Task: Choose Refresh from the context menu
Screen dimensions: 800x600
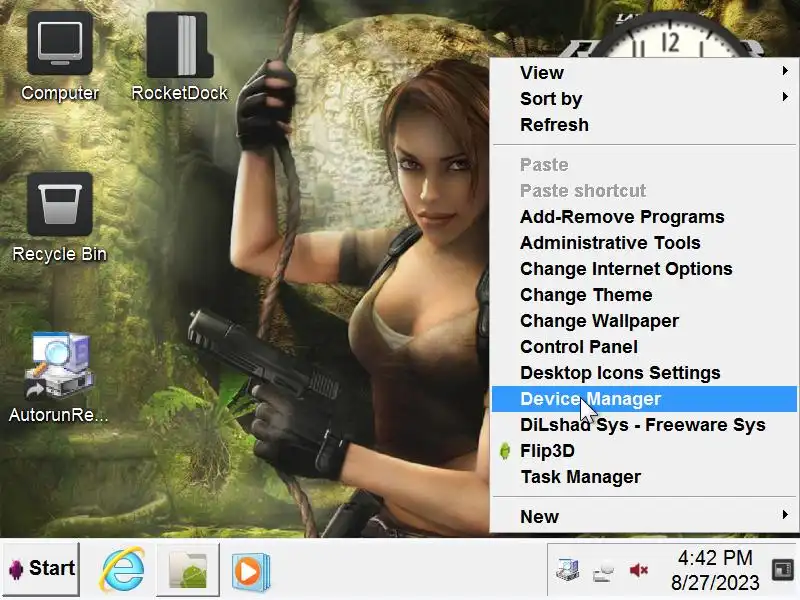Action: click(x=644, y=124)
